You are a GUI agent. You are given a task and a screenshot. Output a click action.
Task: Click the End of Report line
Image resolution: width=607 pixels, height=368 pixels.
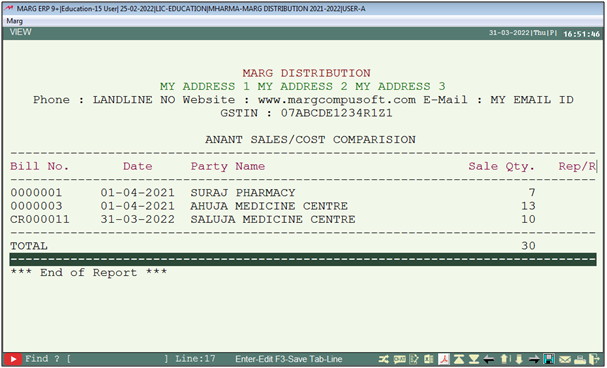(89, 272)
